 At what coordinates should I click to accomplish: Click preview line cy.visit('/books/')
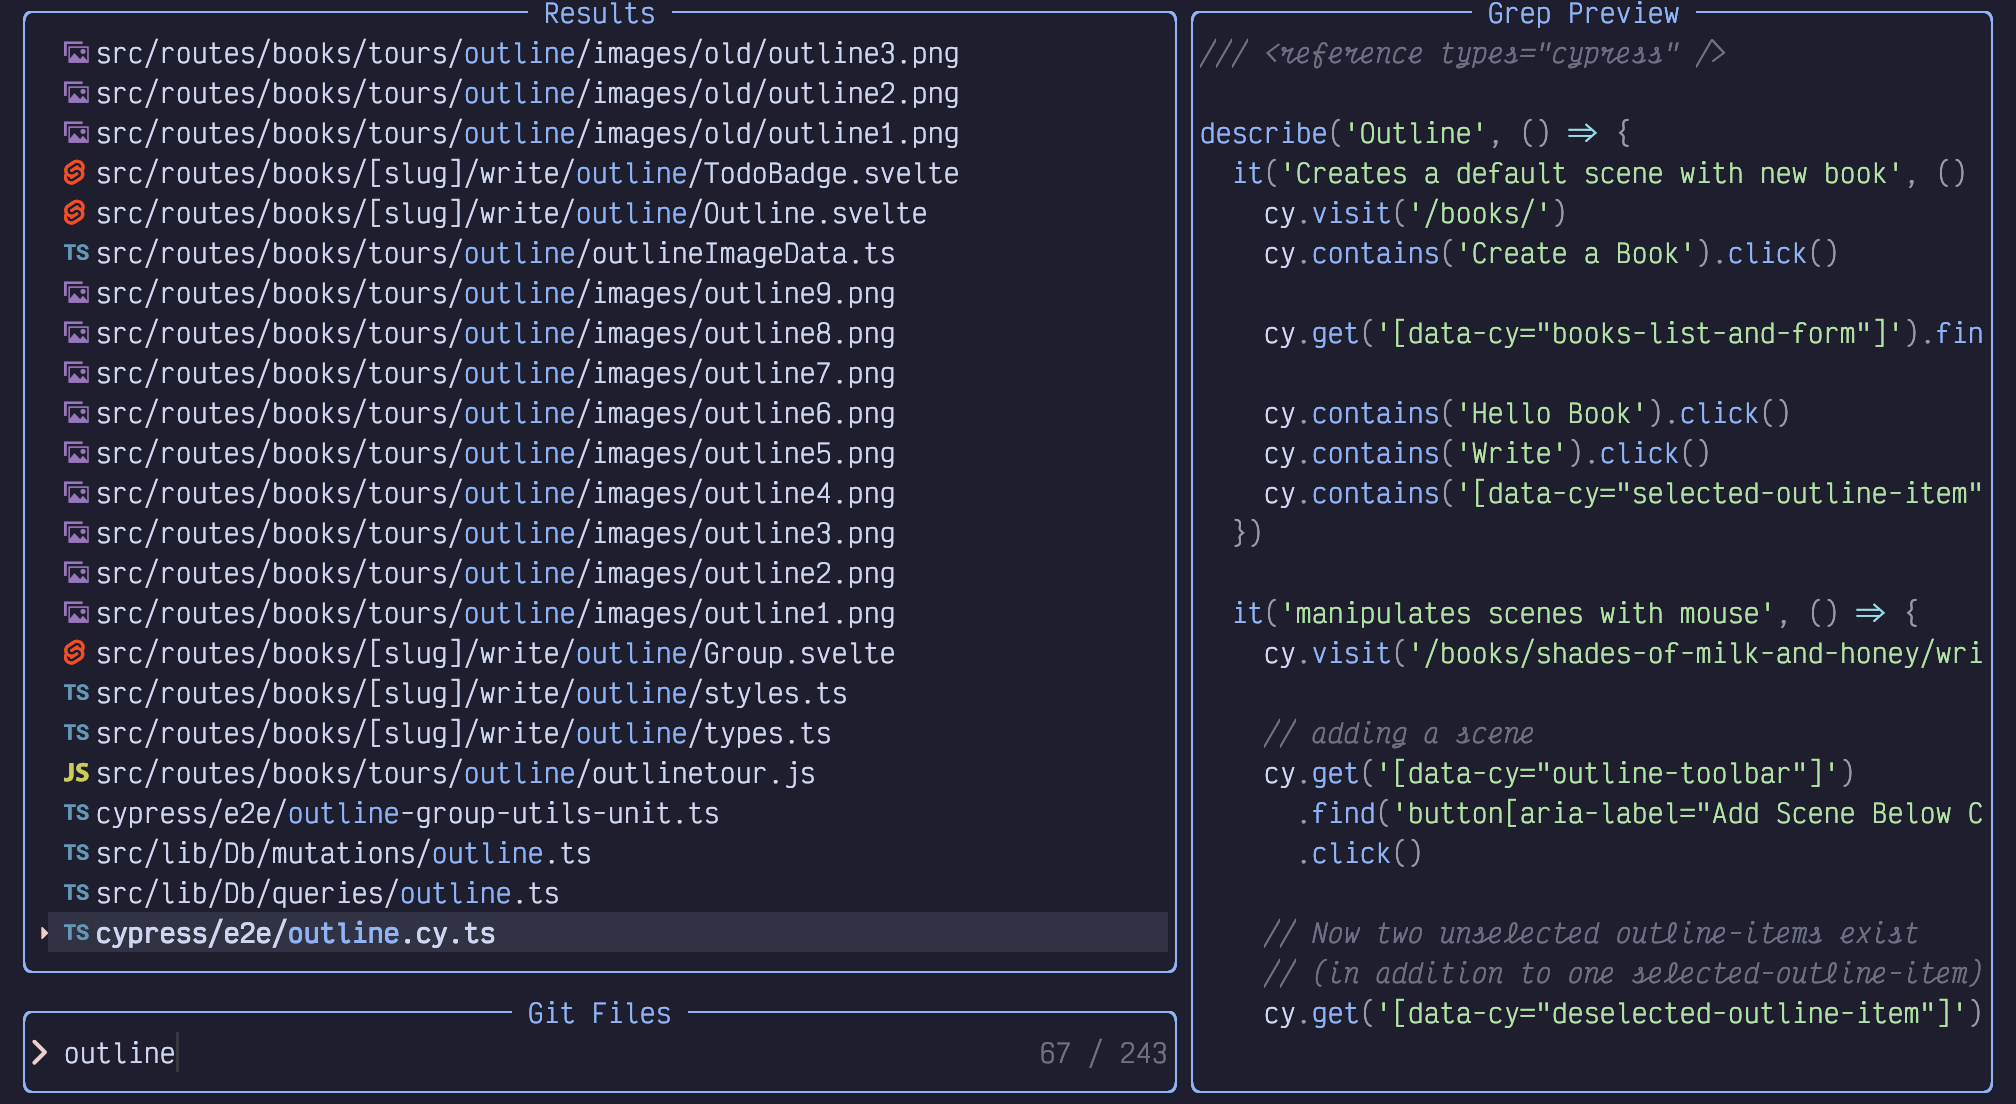(1415, 213)
